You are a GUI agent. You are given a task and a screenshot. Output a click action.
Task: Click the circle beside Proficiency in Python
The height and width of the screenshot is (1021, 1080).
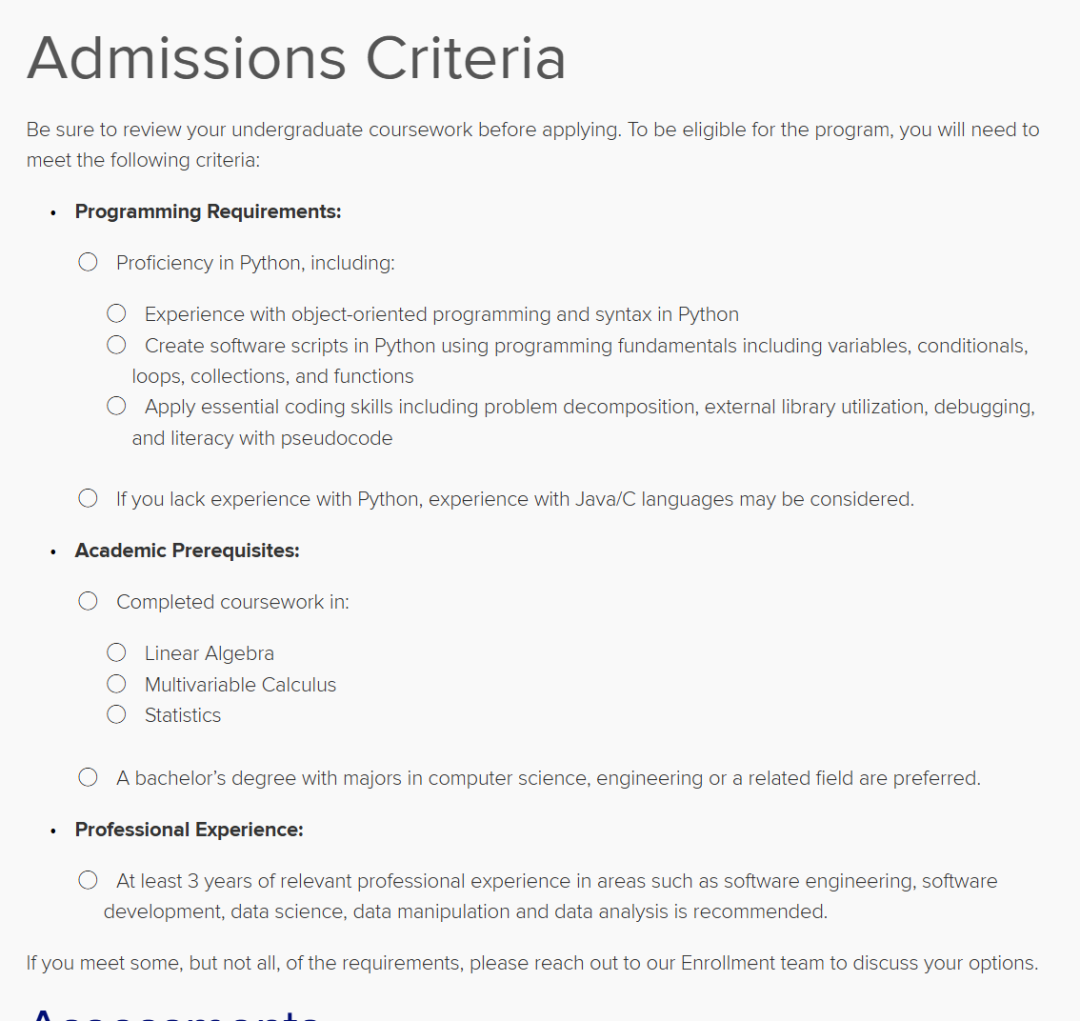88,262
